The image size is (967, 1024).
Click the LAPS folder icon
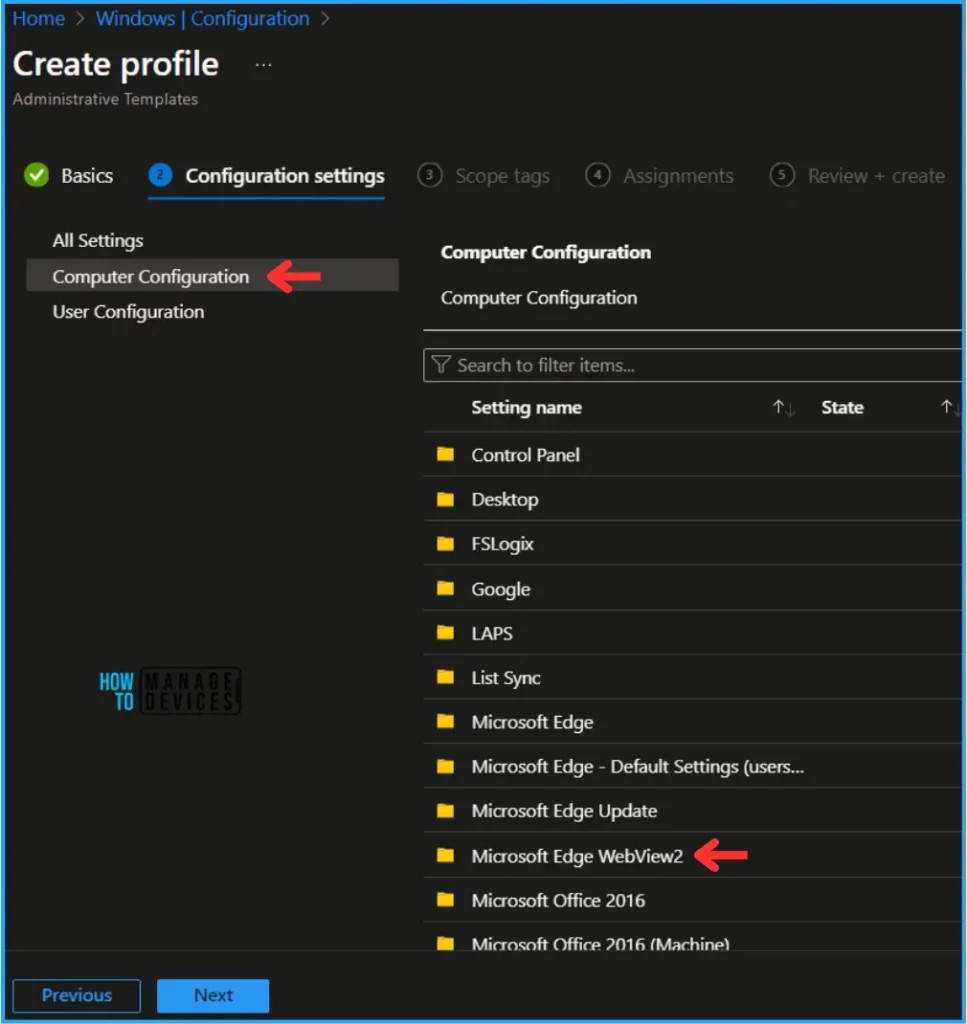point(445,633)
